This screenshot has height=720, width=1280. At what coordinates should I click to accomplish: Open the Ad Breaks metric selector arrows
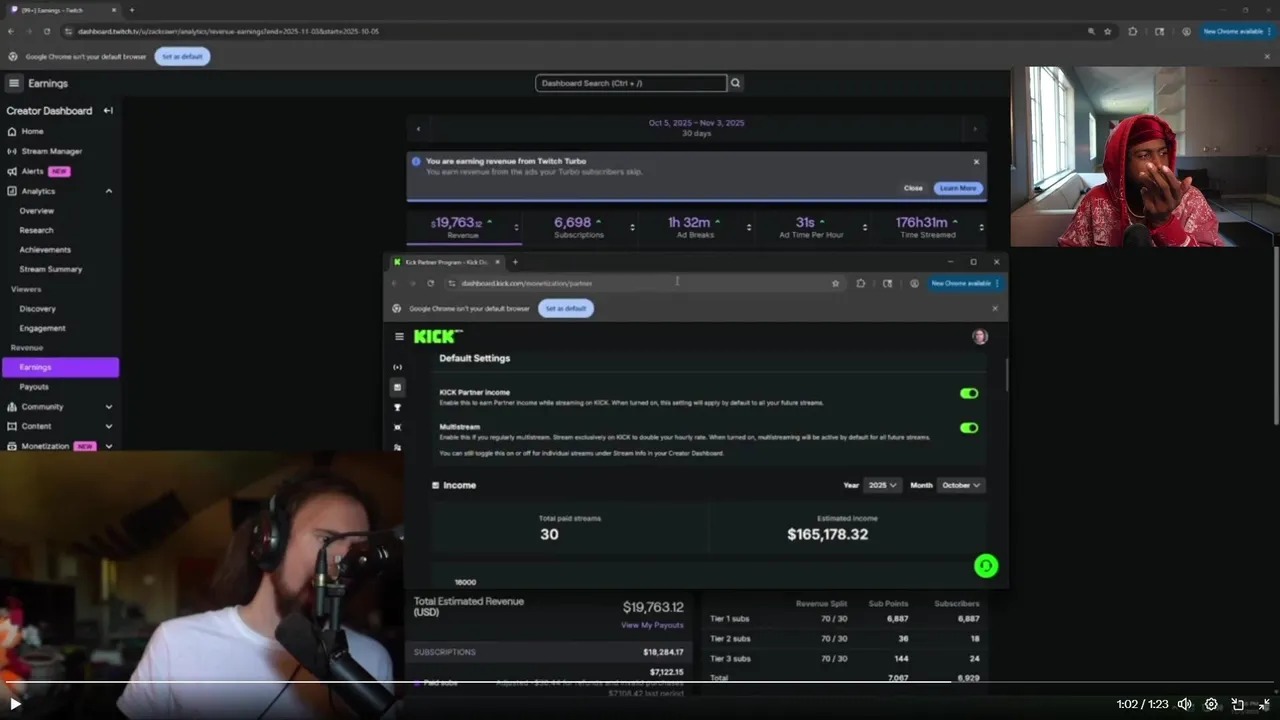tap(748, 227)
